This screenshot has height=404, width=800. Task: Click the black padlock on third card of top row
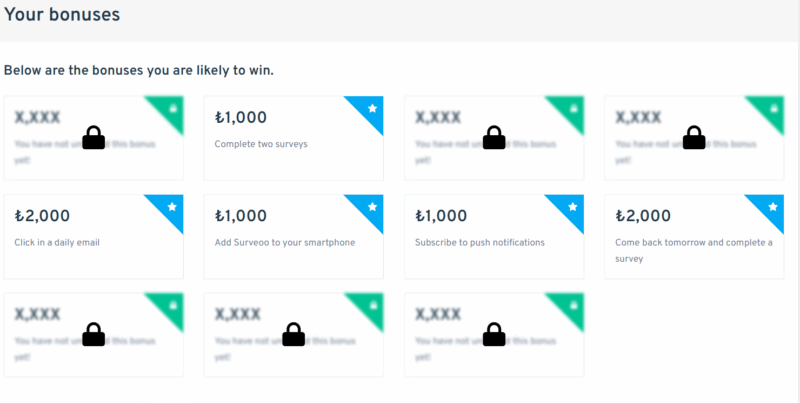pyautogui.click(x=494, y=138)
